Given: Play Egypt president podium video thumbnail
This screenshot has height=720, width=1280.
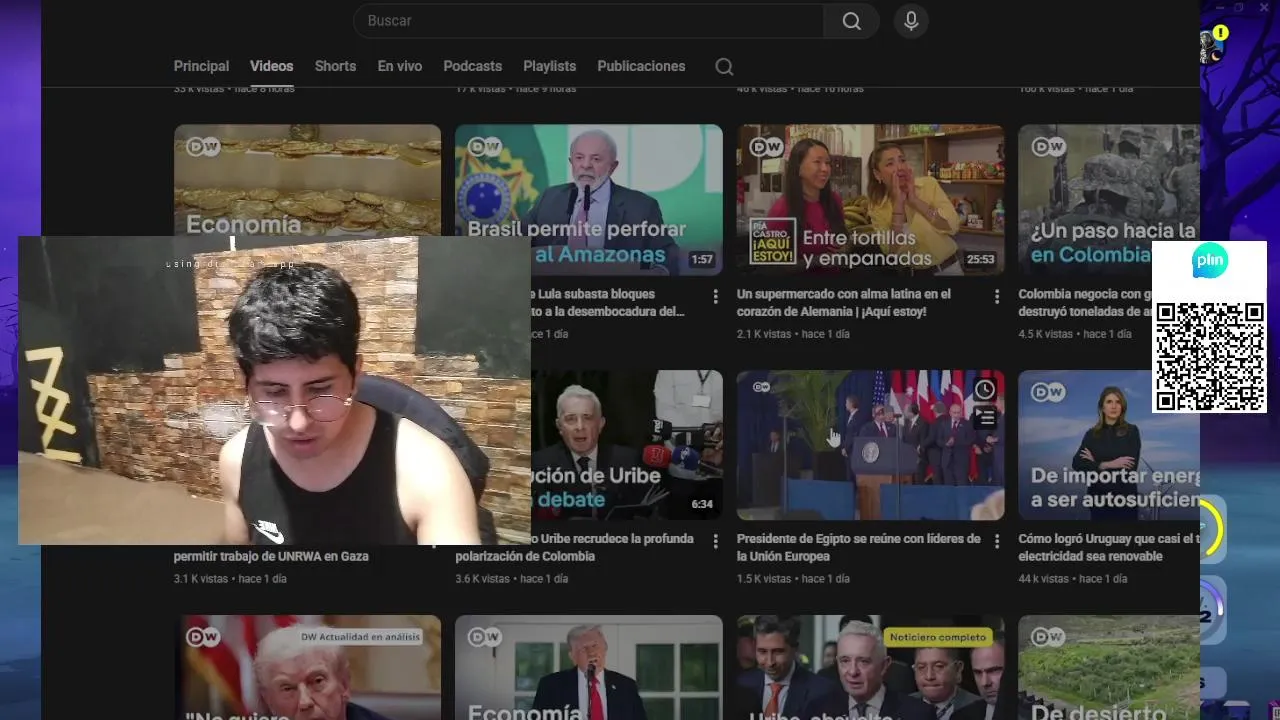Looking at the screenshot, I should 870,445.
